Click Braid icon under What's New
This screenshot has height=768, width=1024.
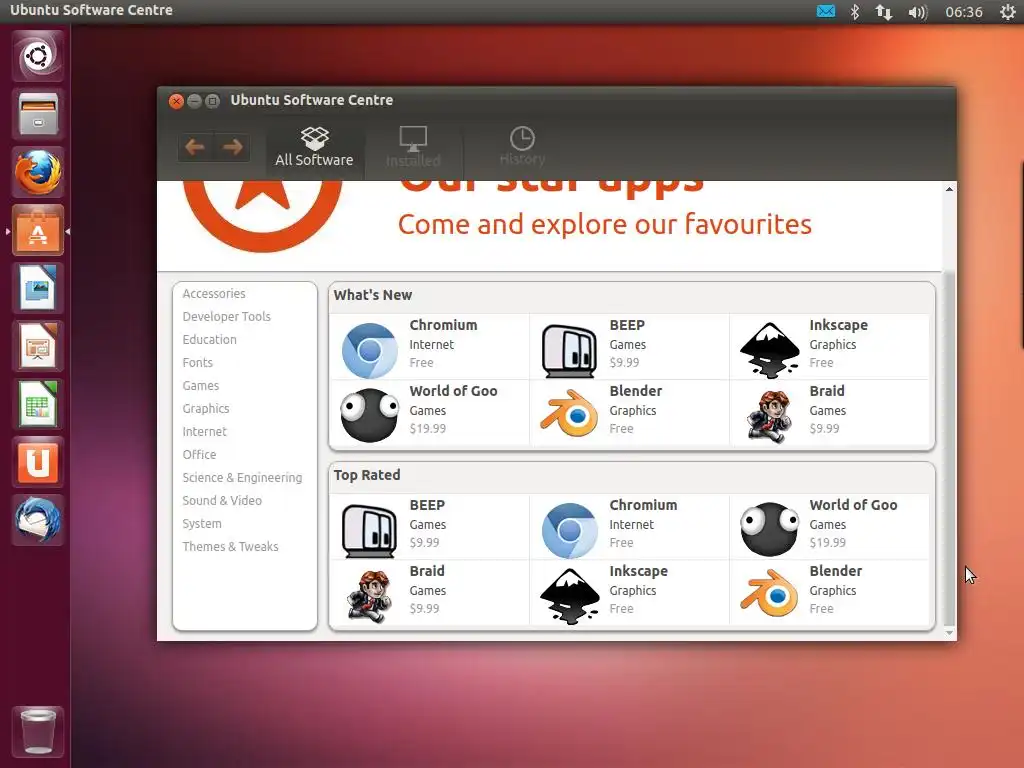coord(769,417)
